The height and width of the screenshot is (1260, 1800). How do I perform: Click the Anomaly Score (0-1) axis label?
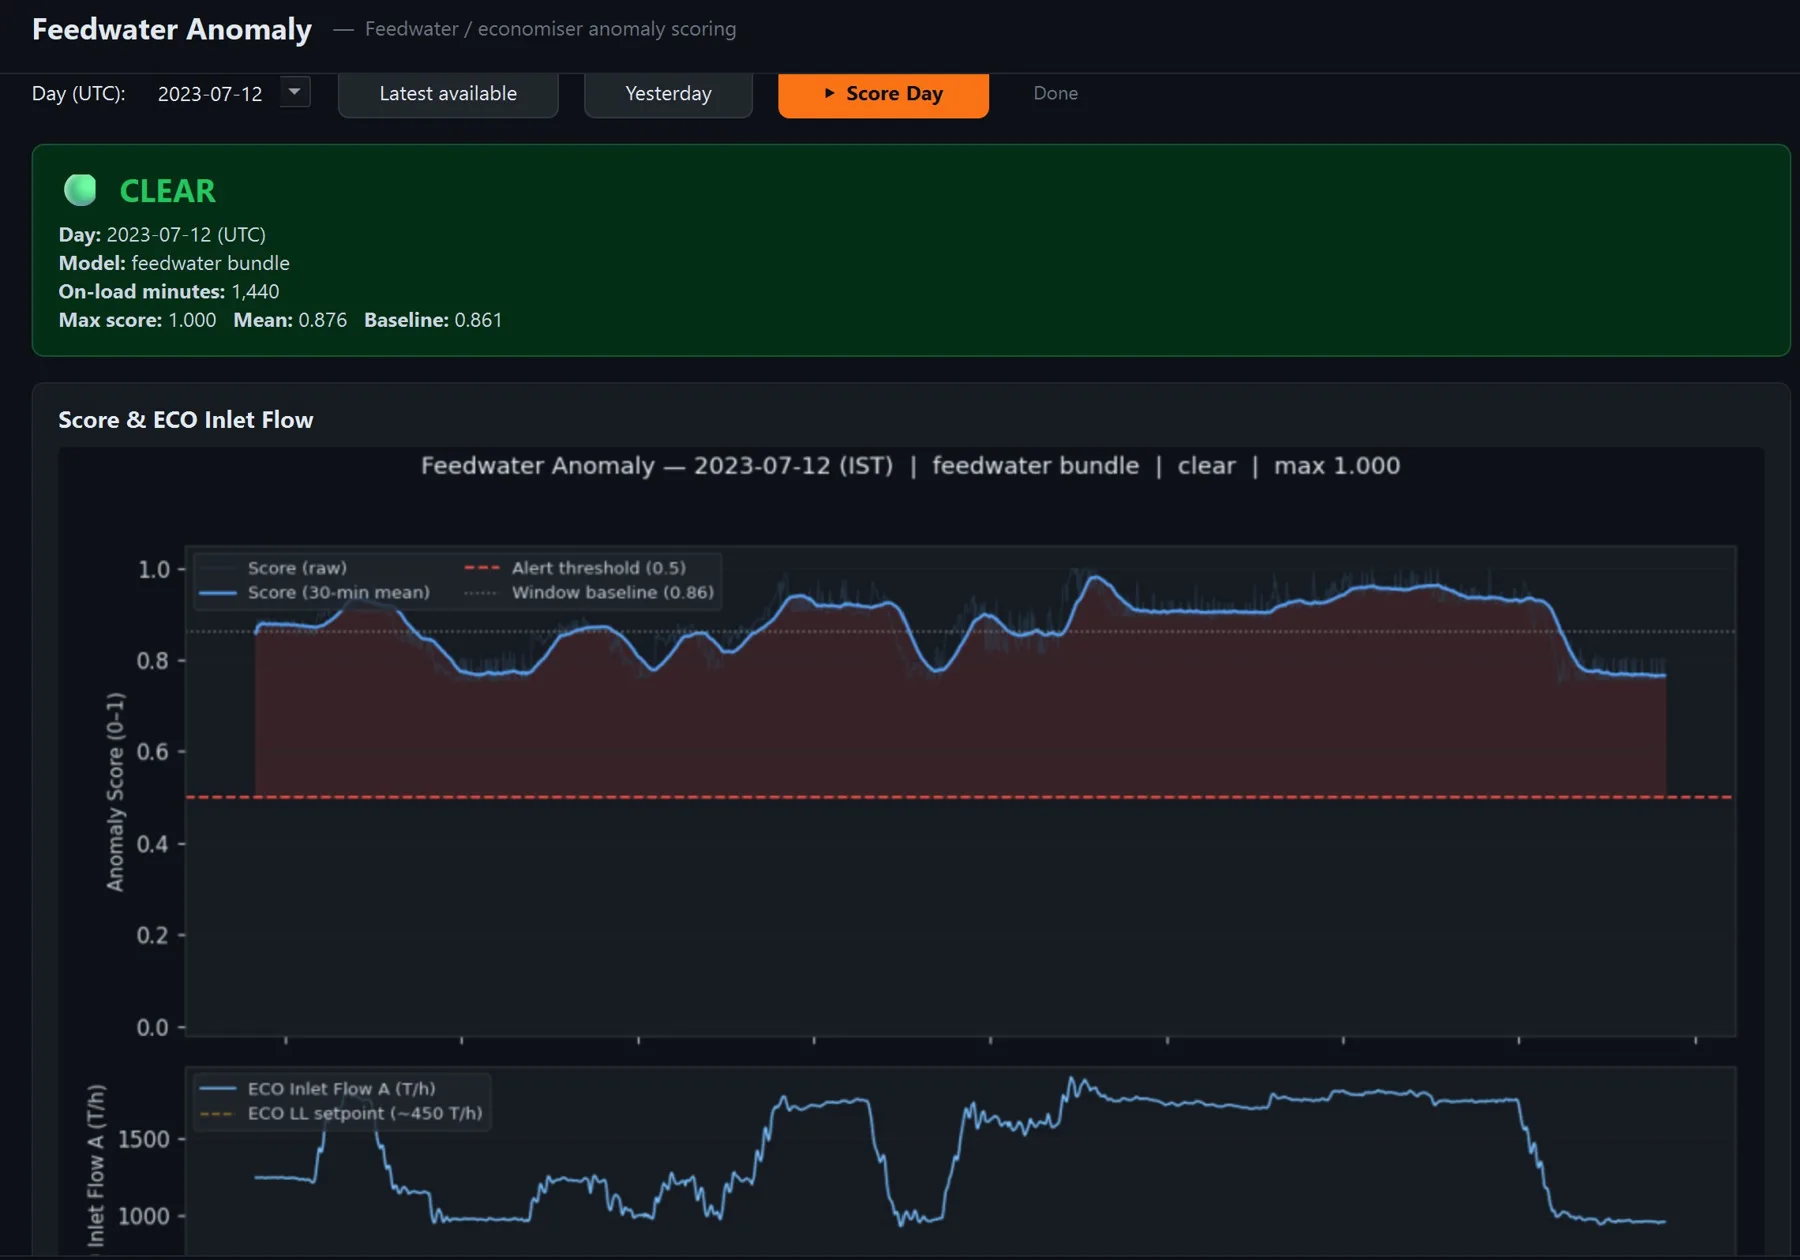click(x=116, y=792)
